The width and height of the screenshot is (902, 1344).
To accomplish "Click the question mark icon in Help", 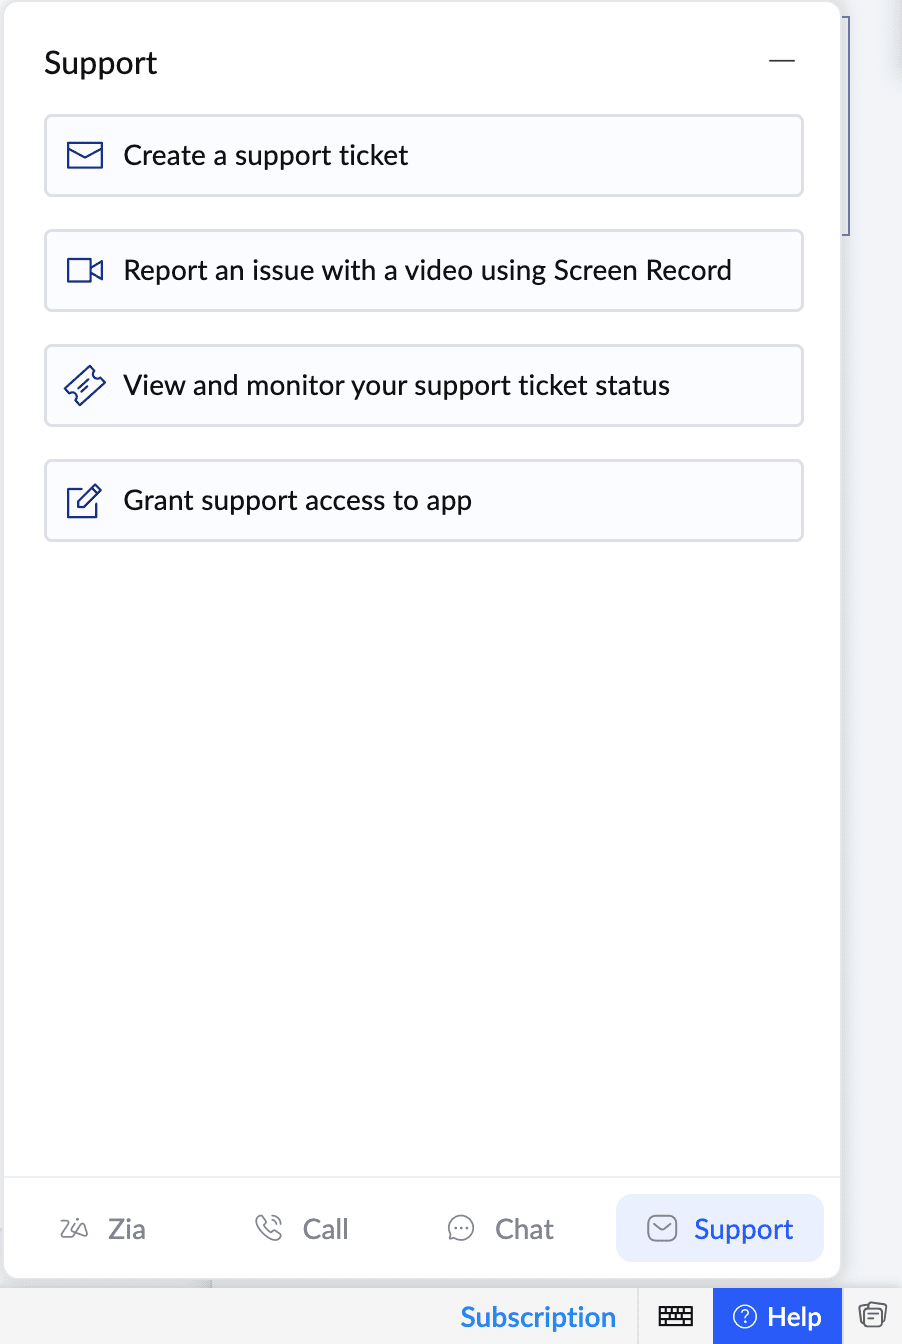I will coord(745,1317).
